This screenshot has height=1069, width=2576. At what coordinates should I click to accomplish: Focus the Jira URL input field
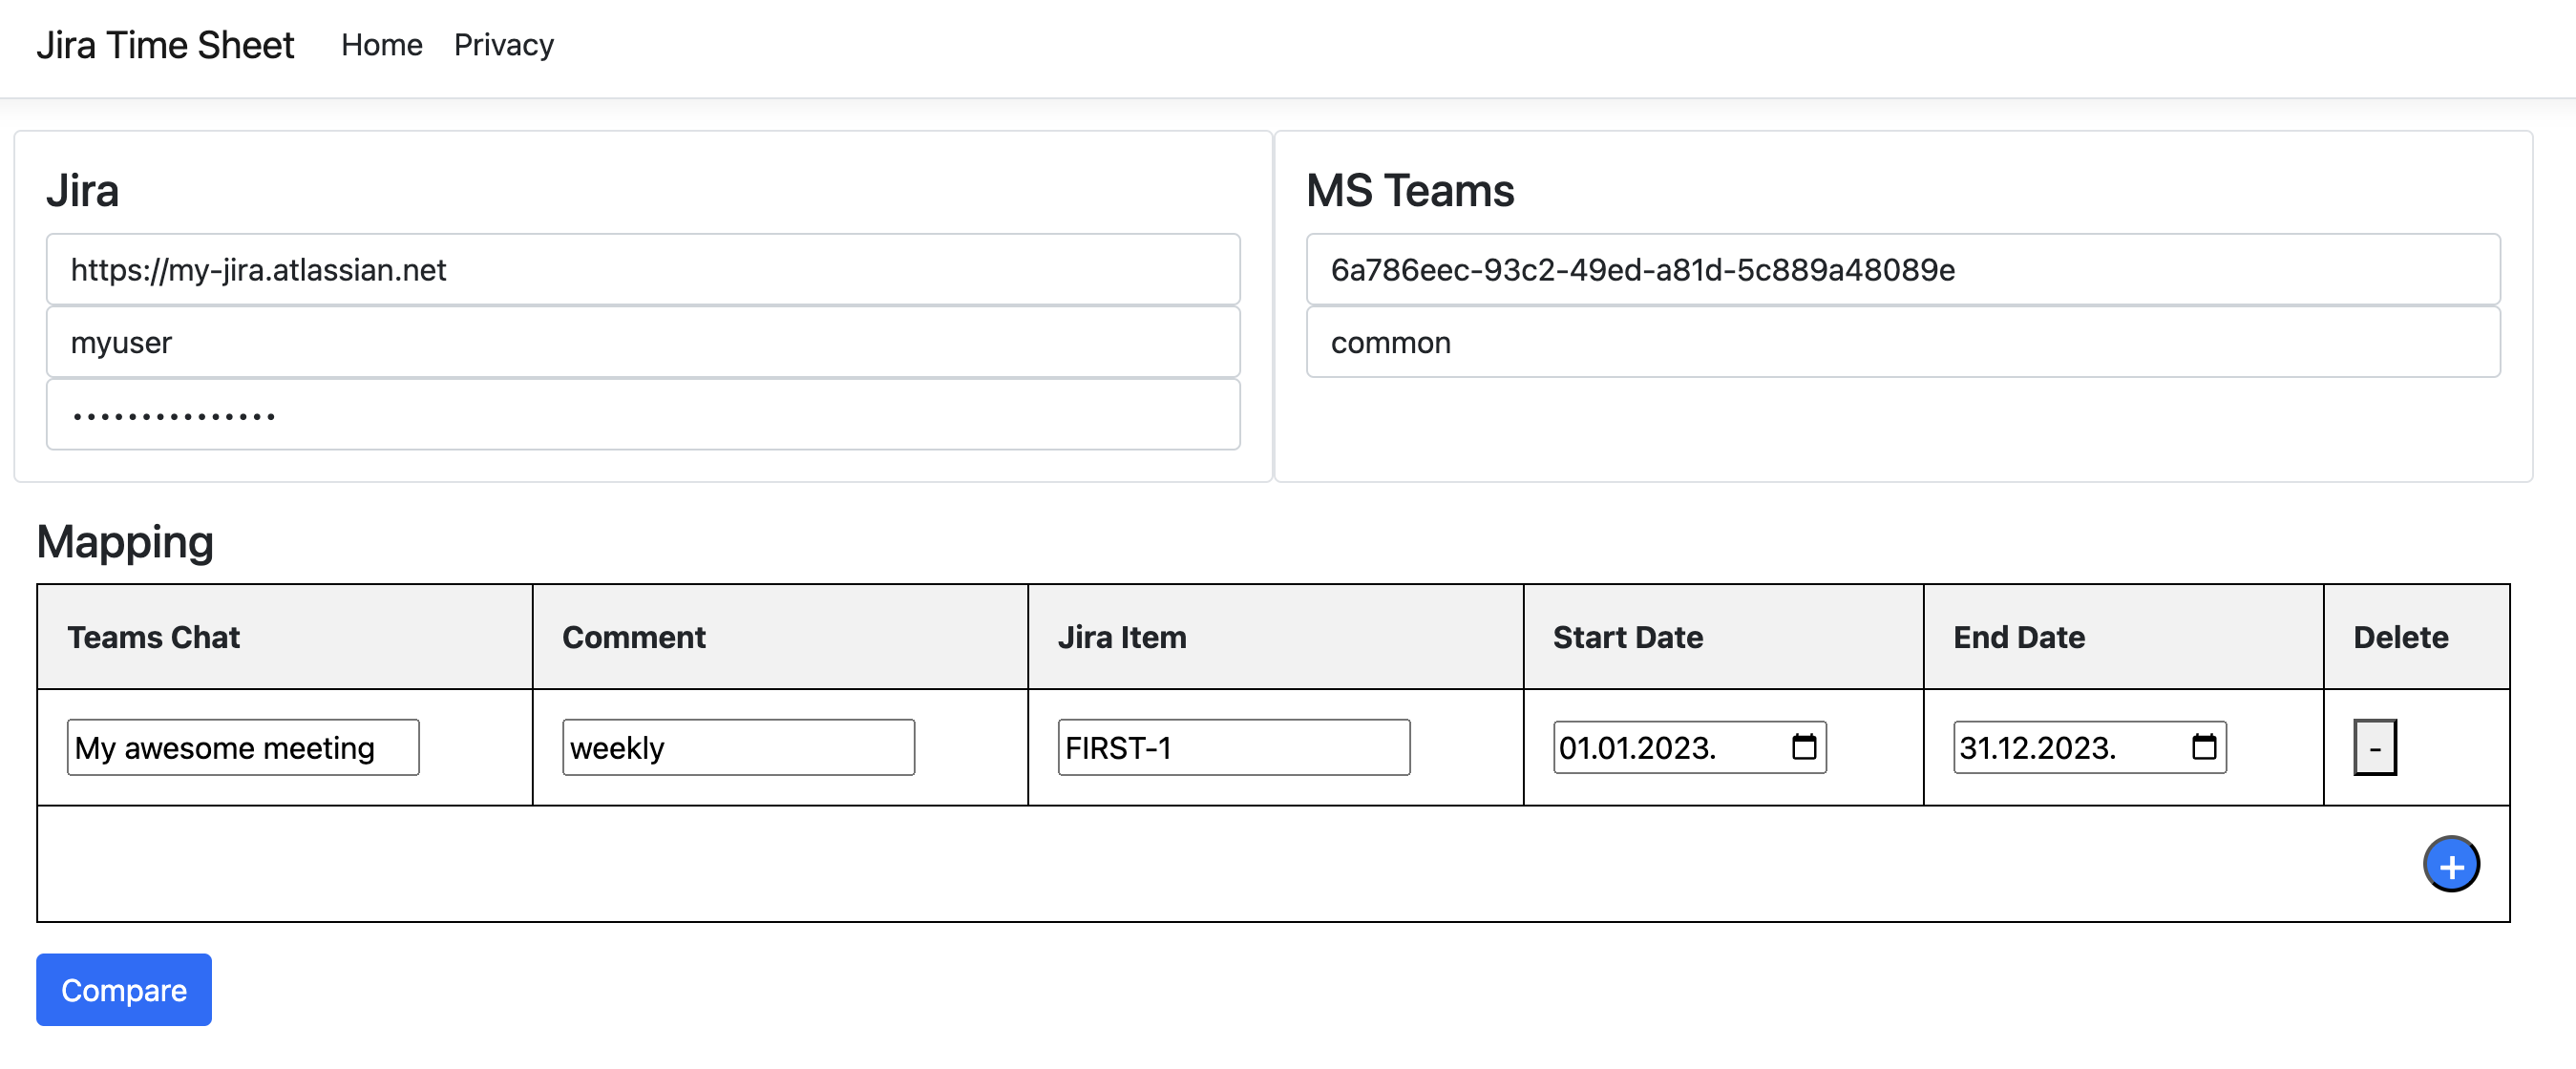[643, 269]
